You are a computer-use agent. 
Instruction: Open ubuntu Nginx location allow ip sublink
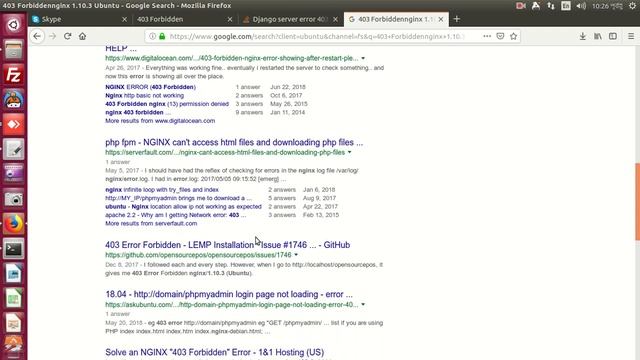(183, 207)
